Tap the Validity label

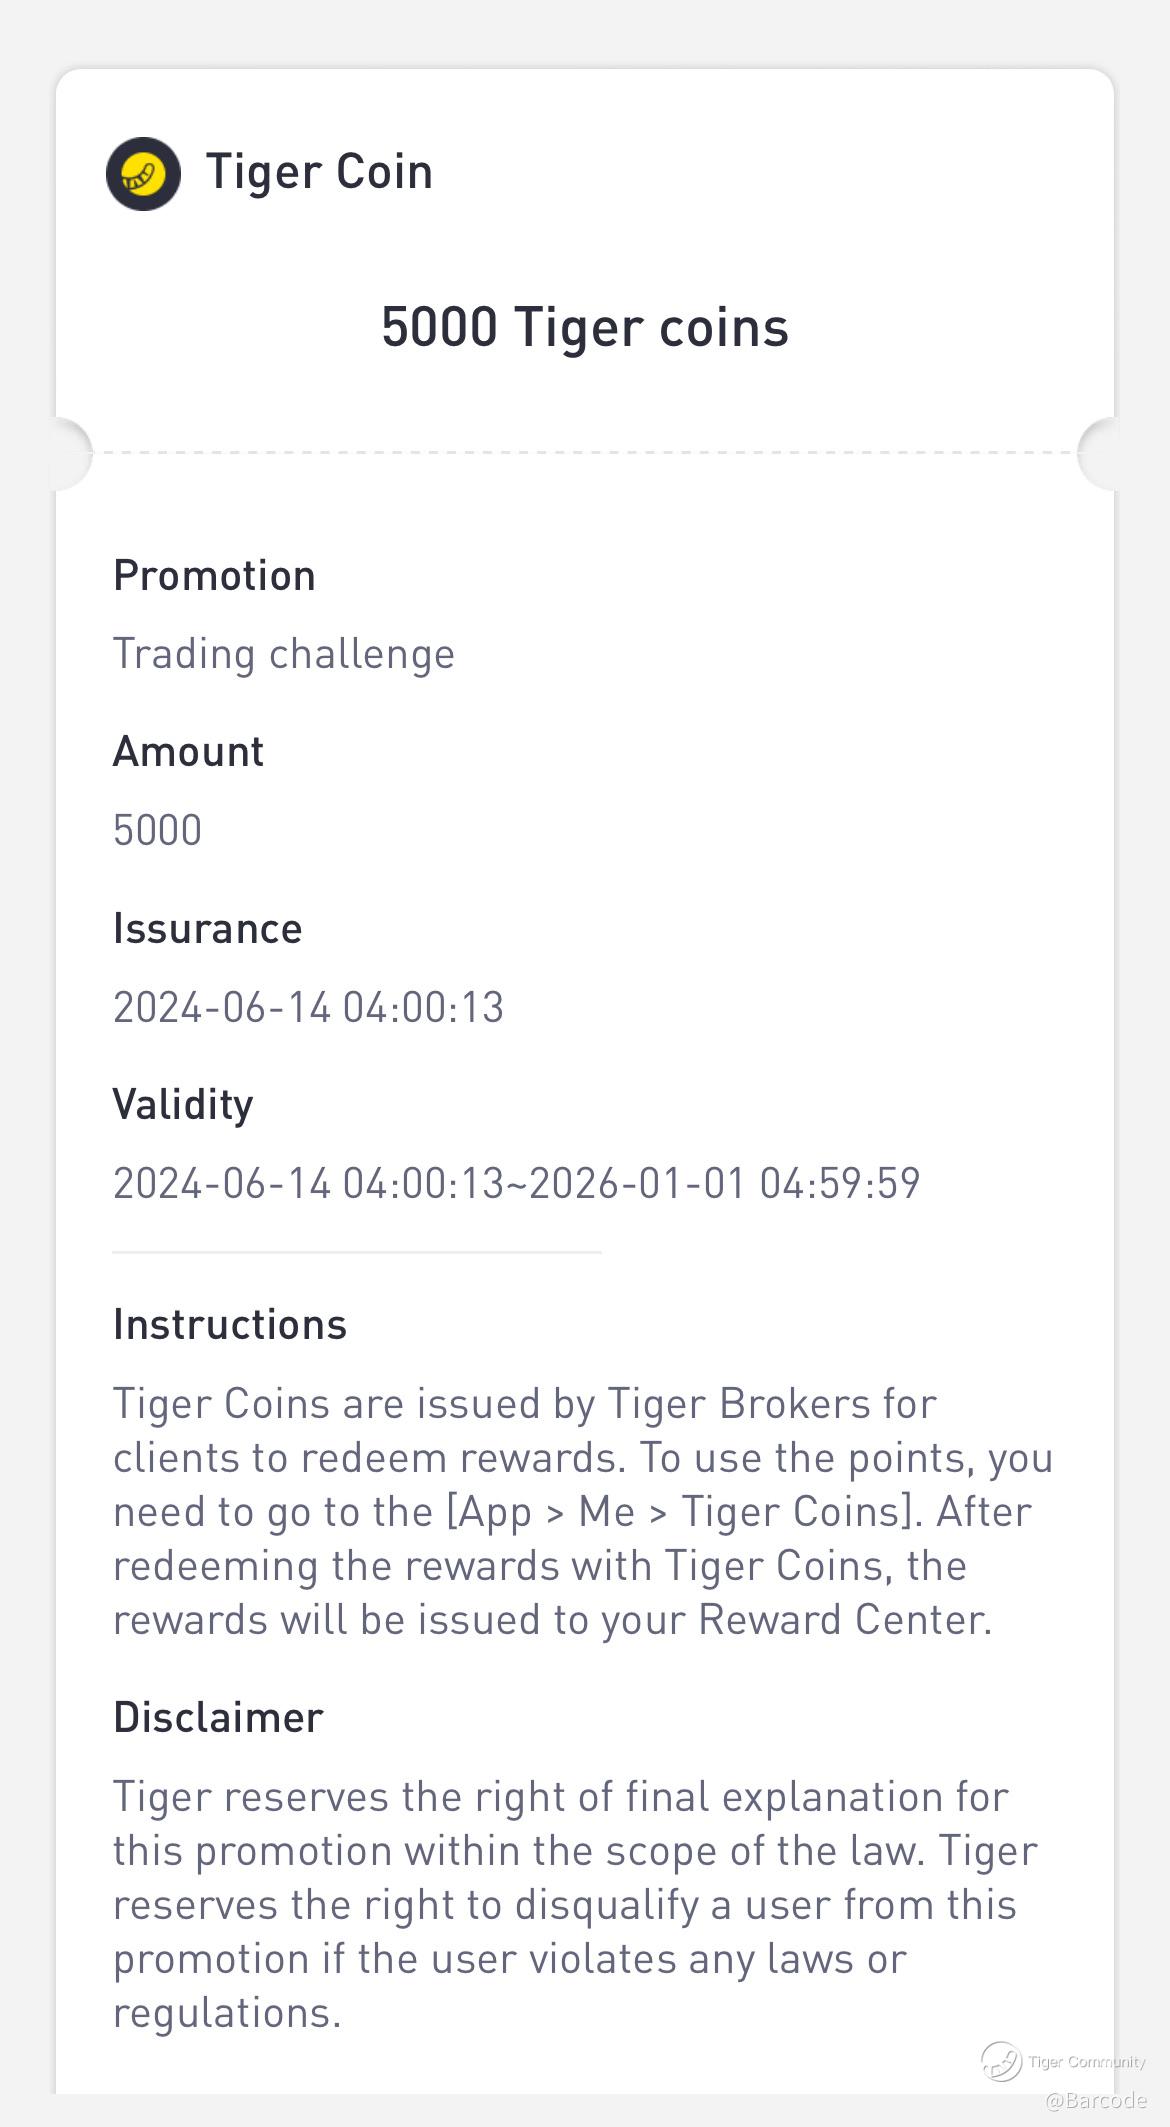point(183,1105)
